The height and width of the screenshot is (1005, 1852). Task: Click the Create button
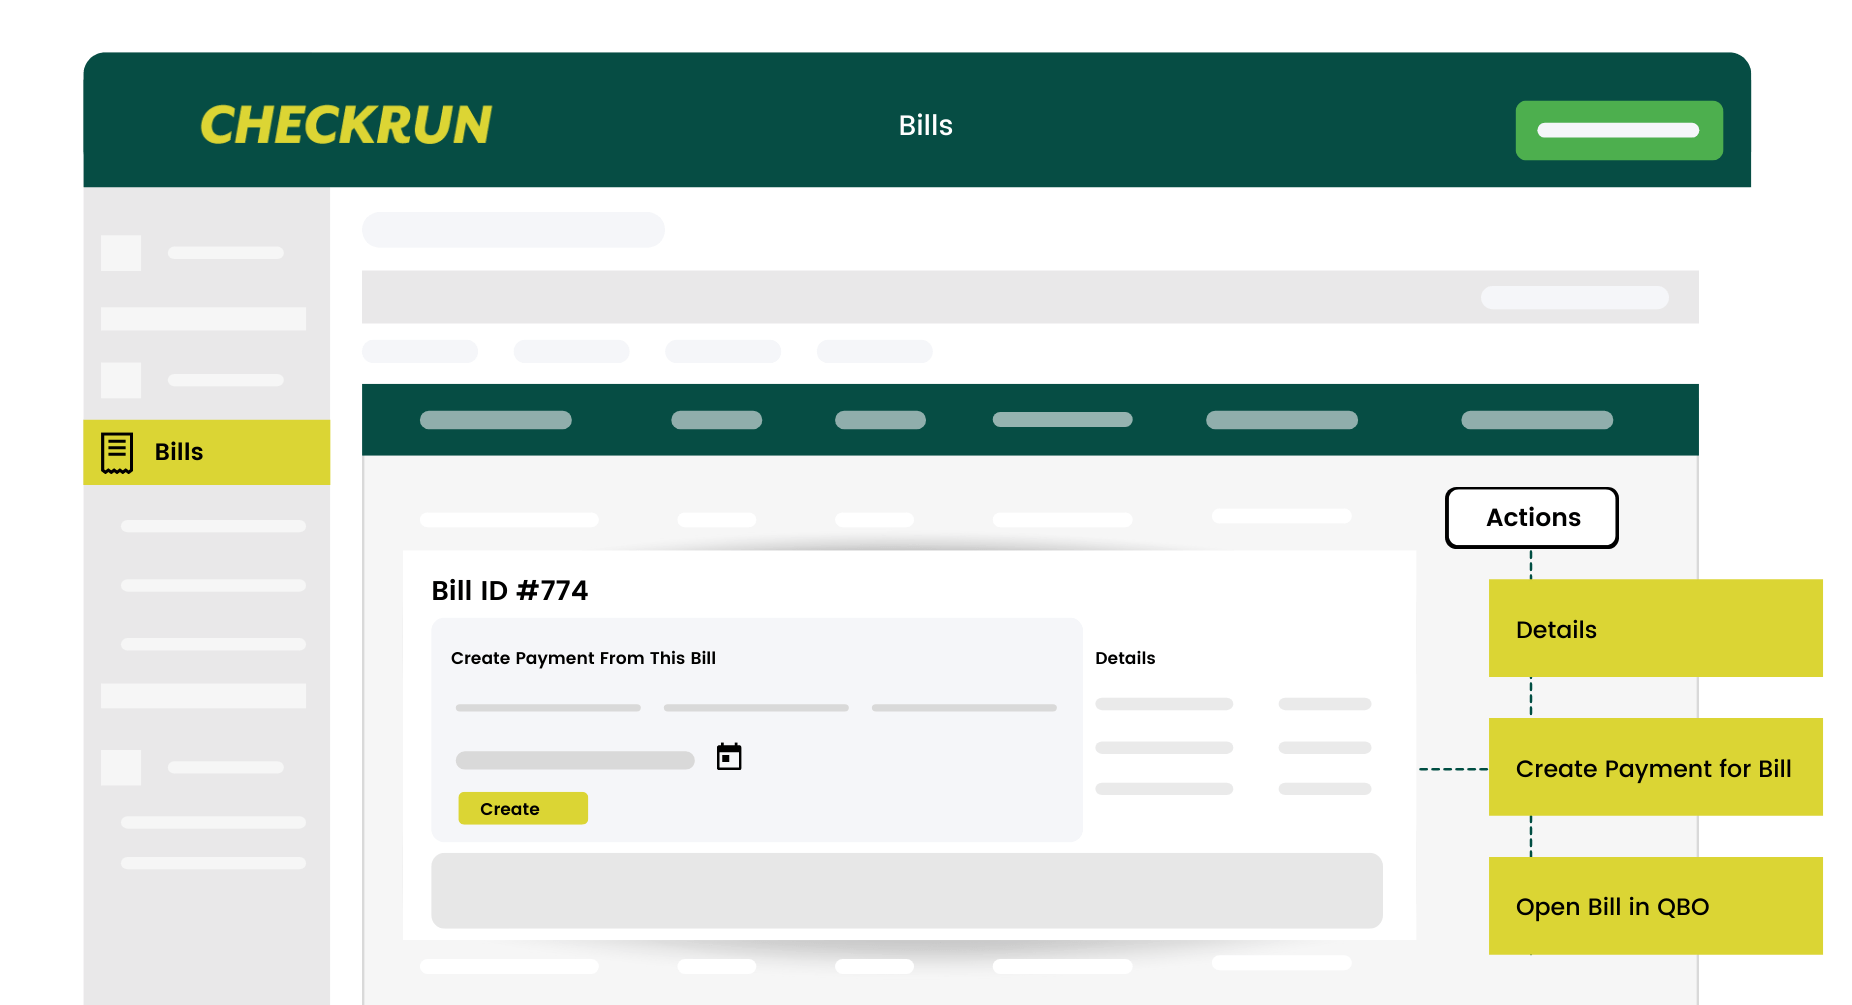(522, 808)
